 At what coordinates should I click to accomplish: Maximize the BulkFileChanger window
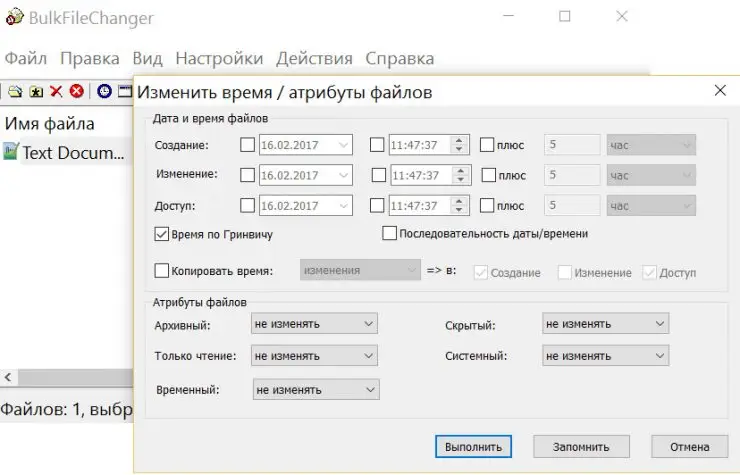pyautogui.click(x=564, y=17)
